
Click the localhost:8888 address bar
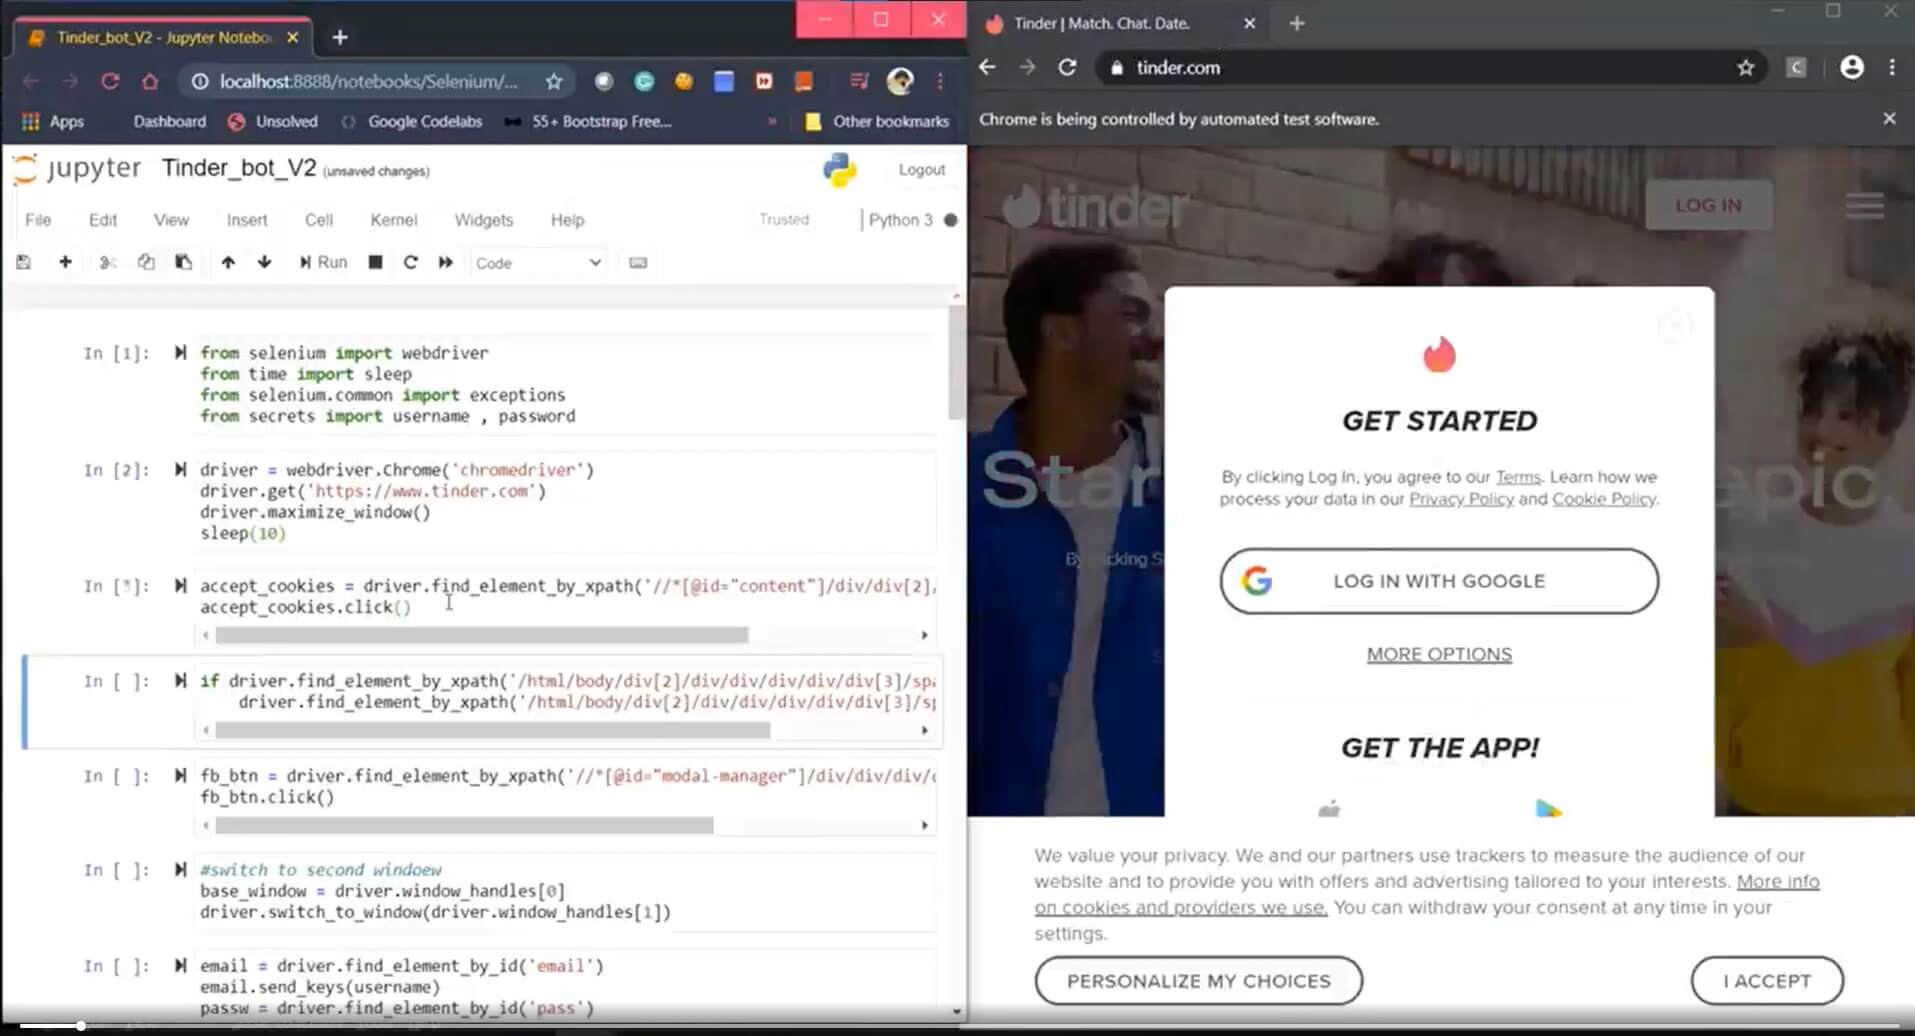click(x=369, y=81)
